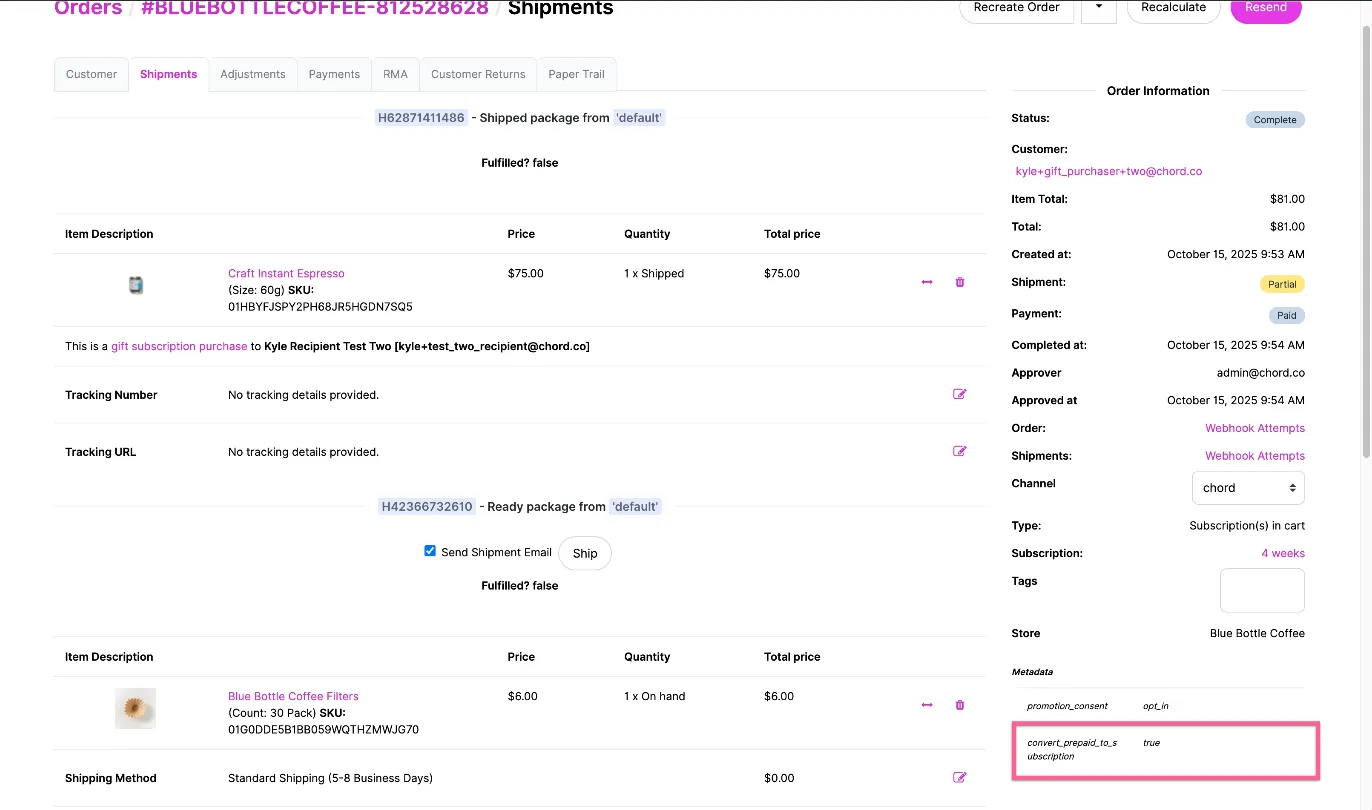Click shipment number H62871411486
Screen dimensions: 1372x810
click(x=421, y=118)
